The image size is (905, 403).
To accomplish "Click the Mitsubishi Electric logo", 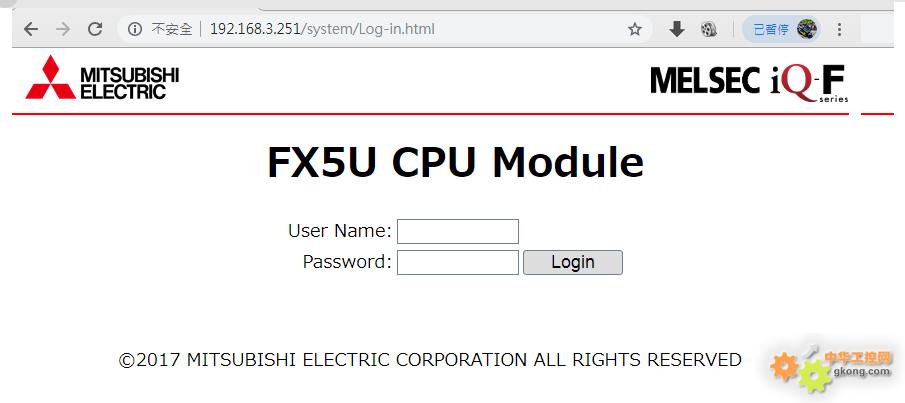I will pyautogui.click(x=102, y=77).
